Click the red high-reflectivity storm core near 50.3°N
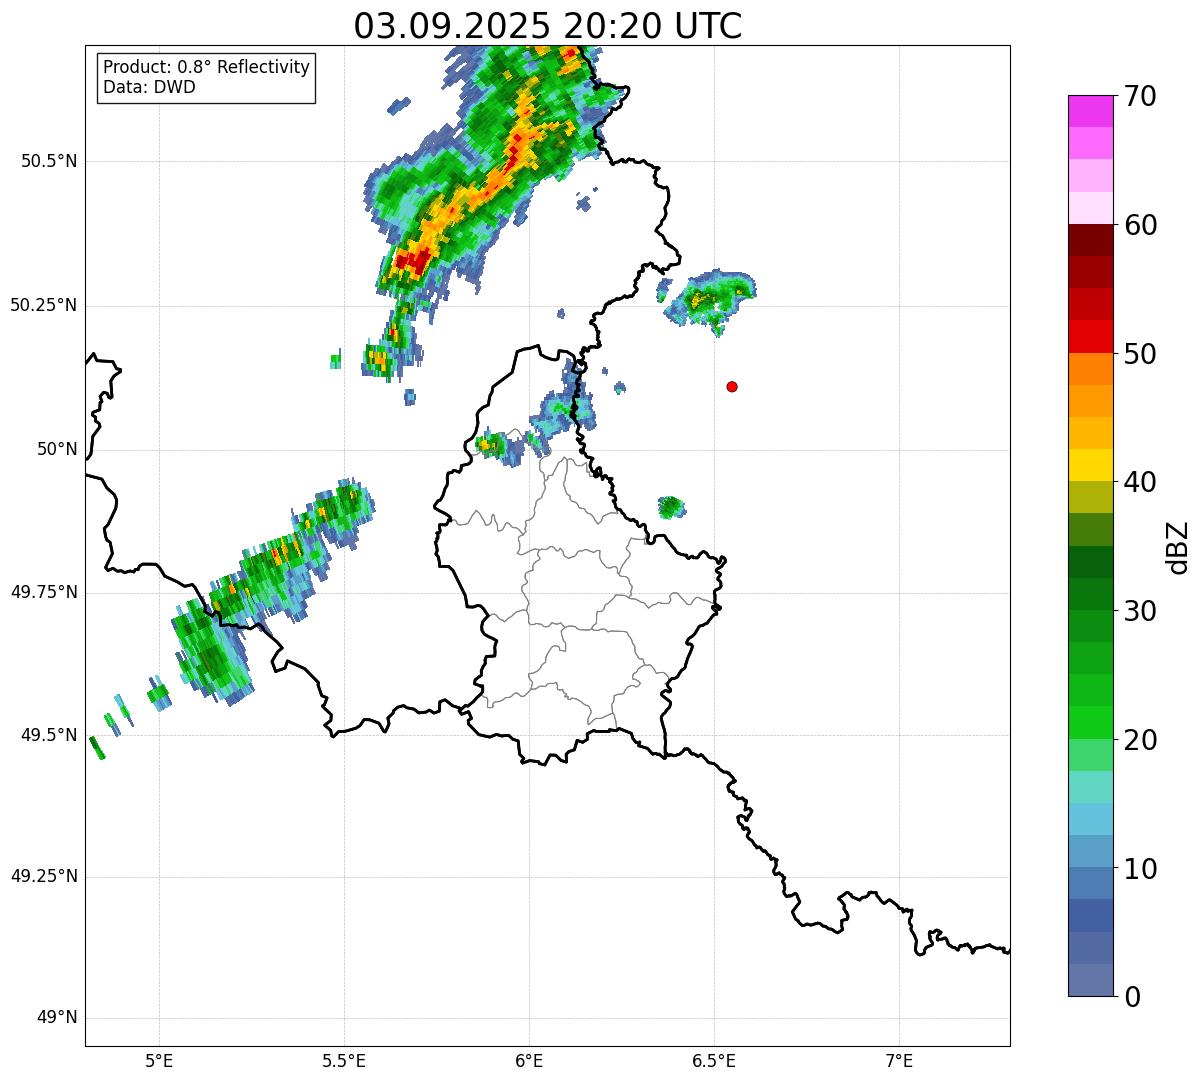1202x1081 pixels. point(413,261)
